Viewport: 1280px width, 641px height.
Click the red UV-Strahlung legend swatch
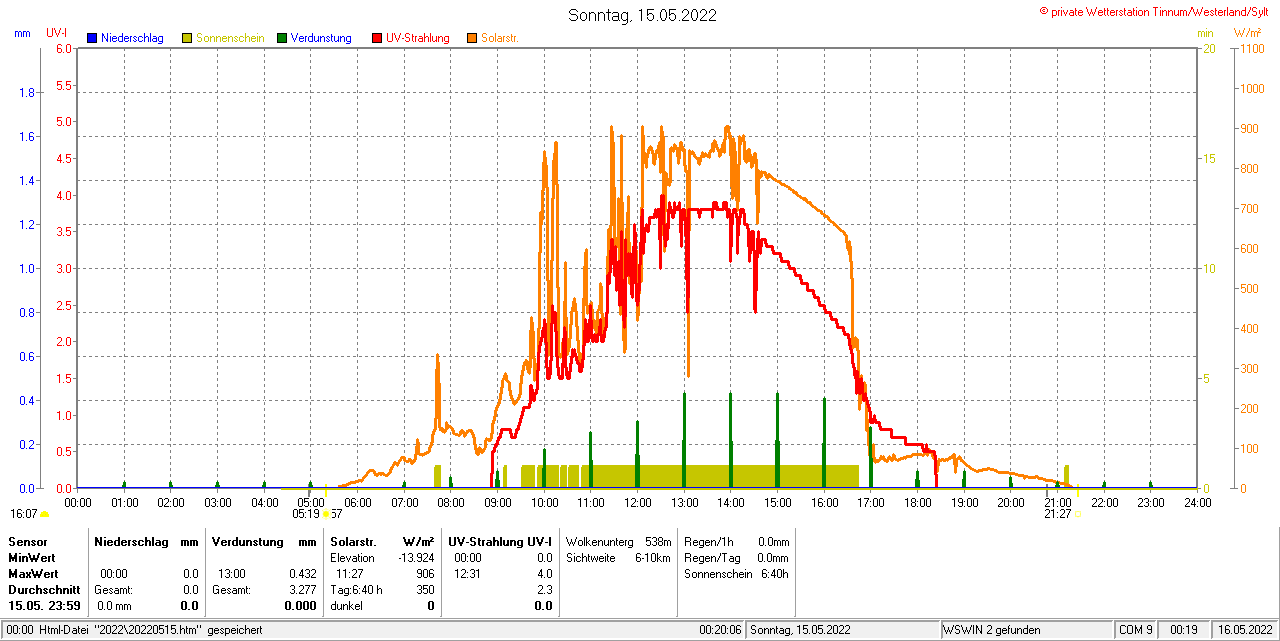click(377, 38)
